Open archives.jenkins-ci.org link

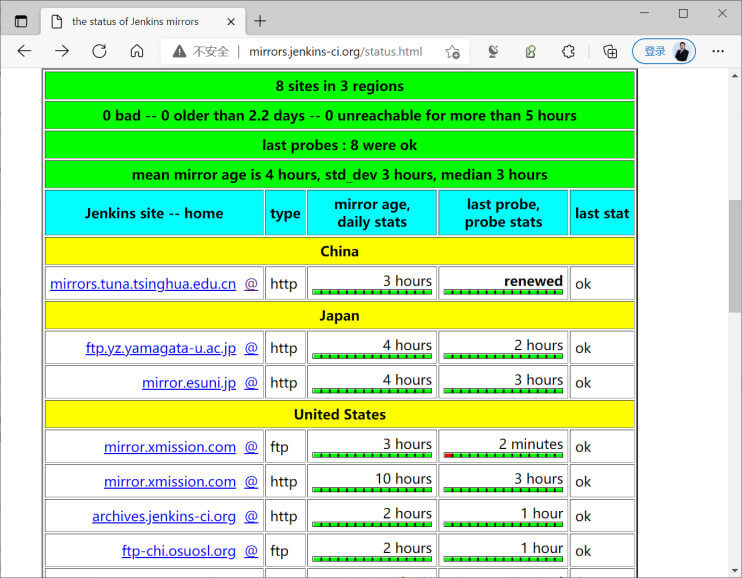[164, 516]
